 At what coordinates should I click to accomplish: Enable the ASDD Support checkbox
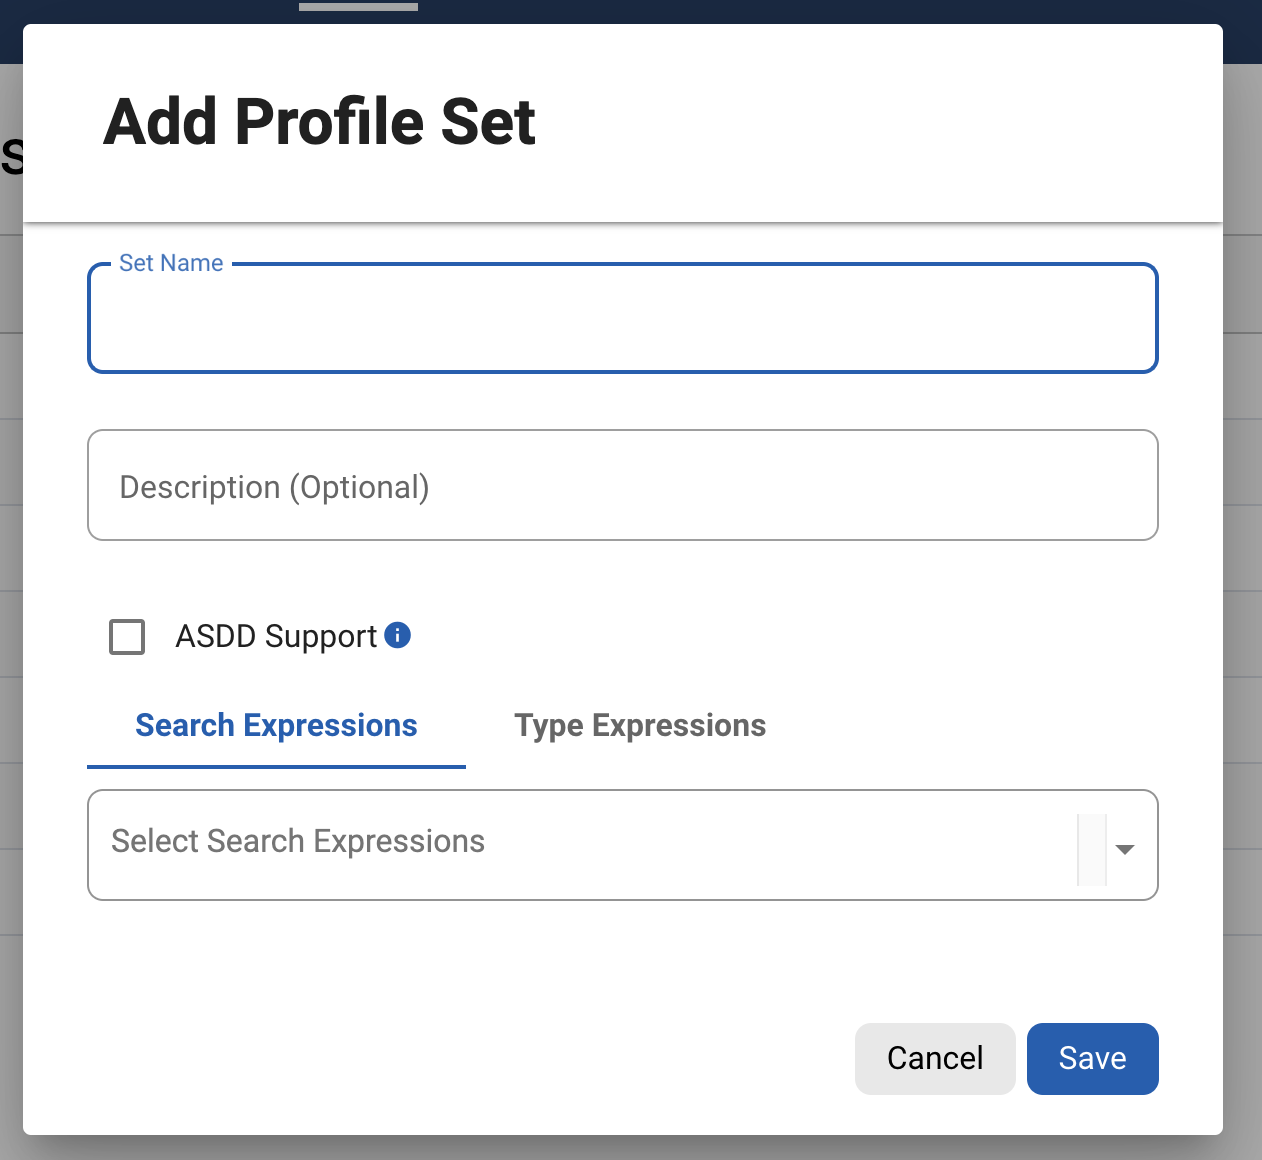[127, 636]
